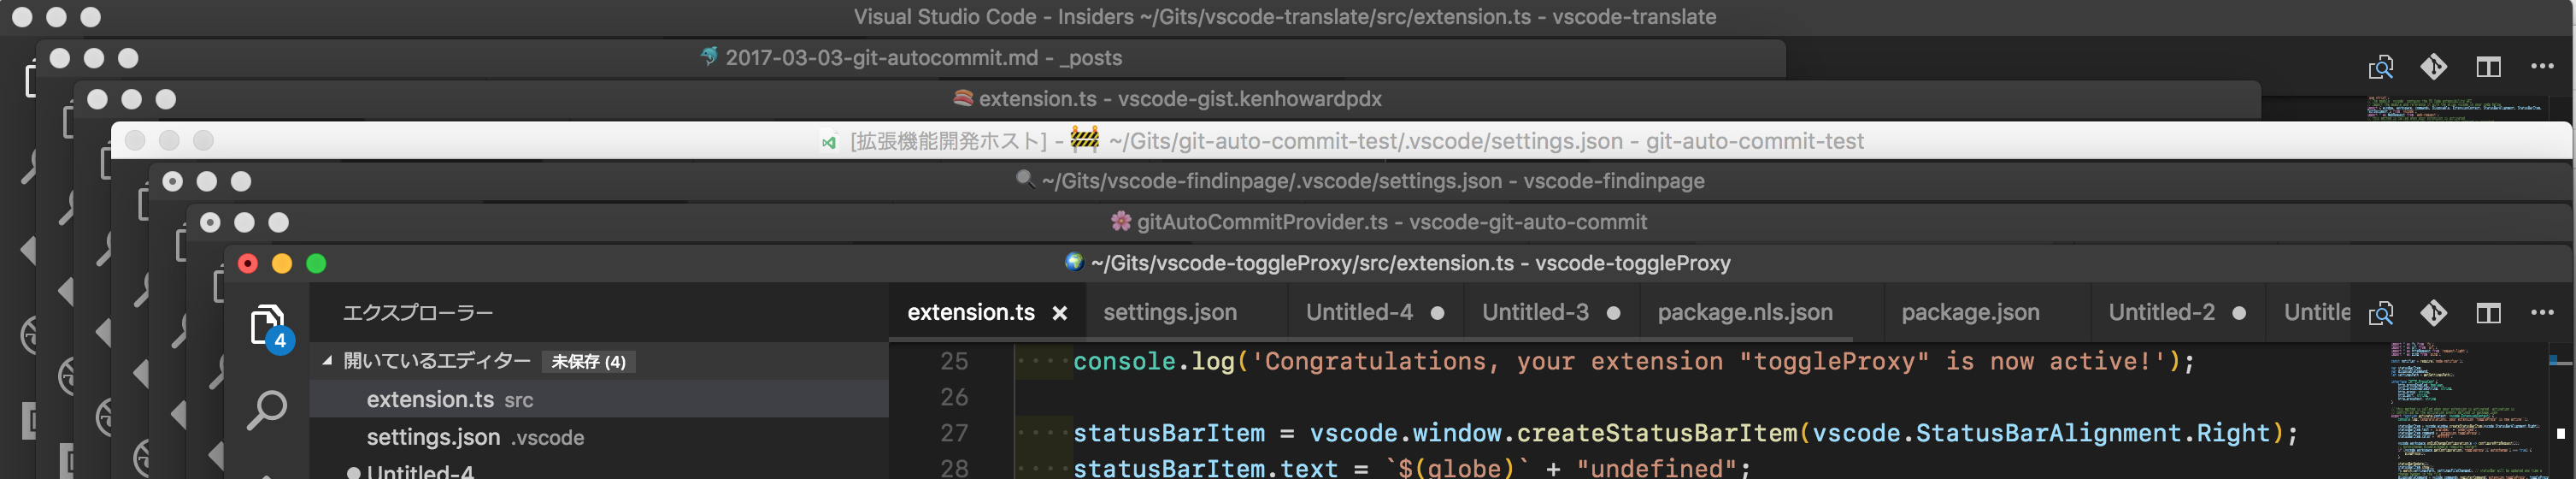Viewport: 2576px width, 479px height.
Task: Click the vscode-toggleProxy window title text
Action: [x=1411, y=263]
